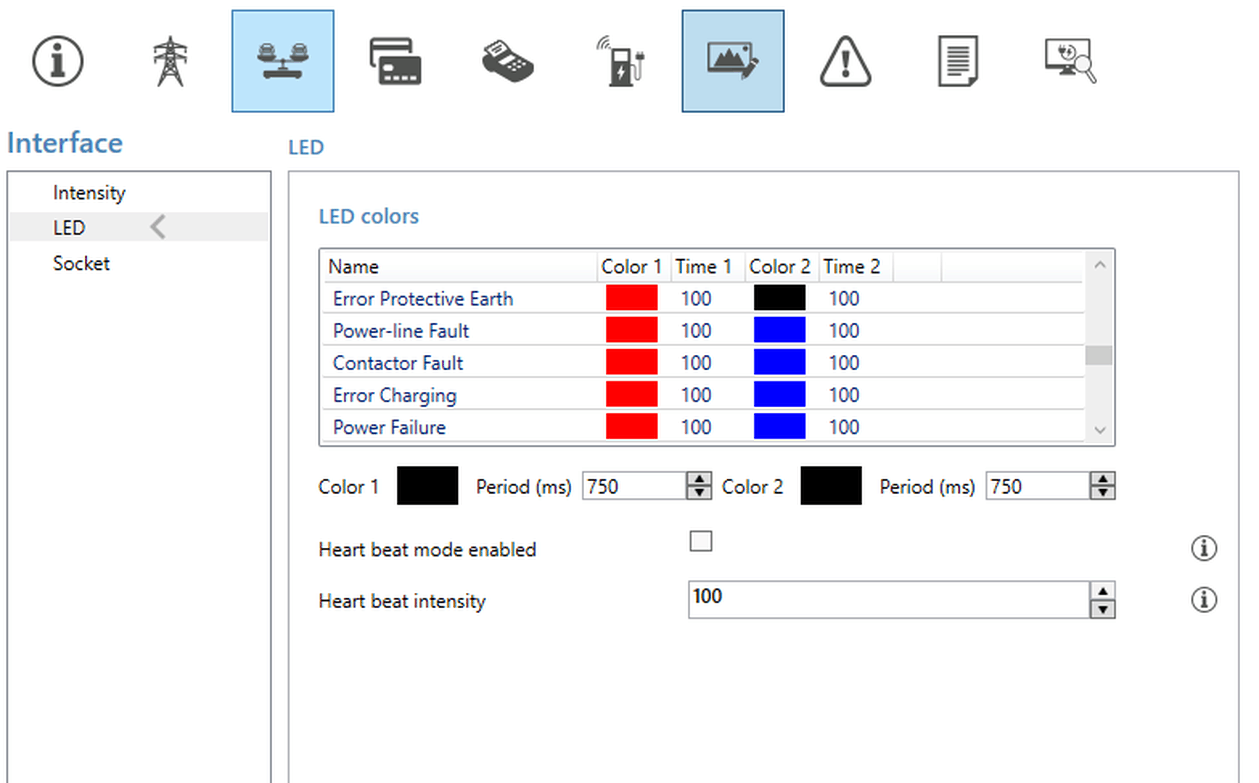Select the Power Failure row
Screen dimensions: 1259x783
point(702,426)
